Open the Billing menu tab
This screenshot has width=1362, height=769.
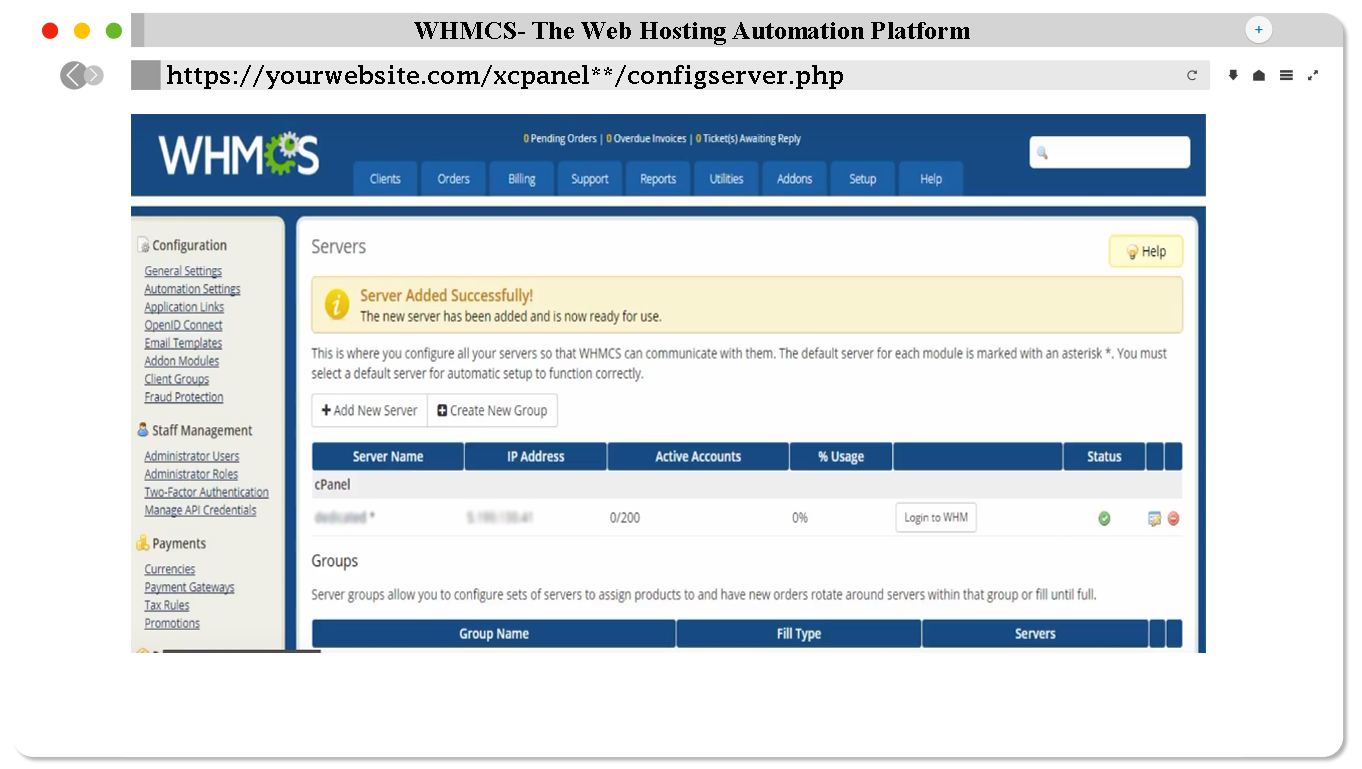(521, 179)
